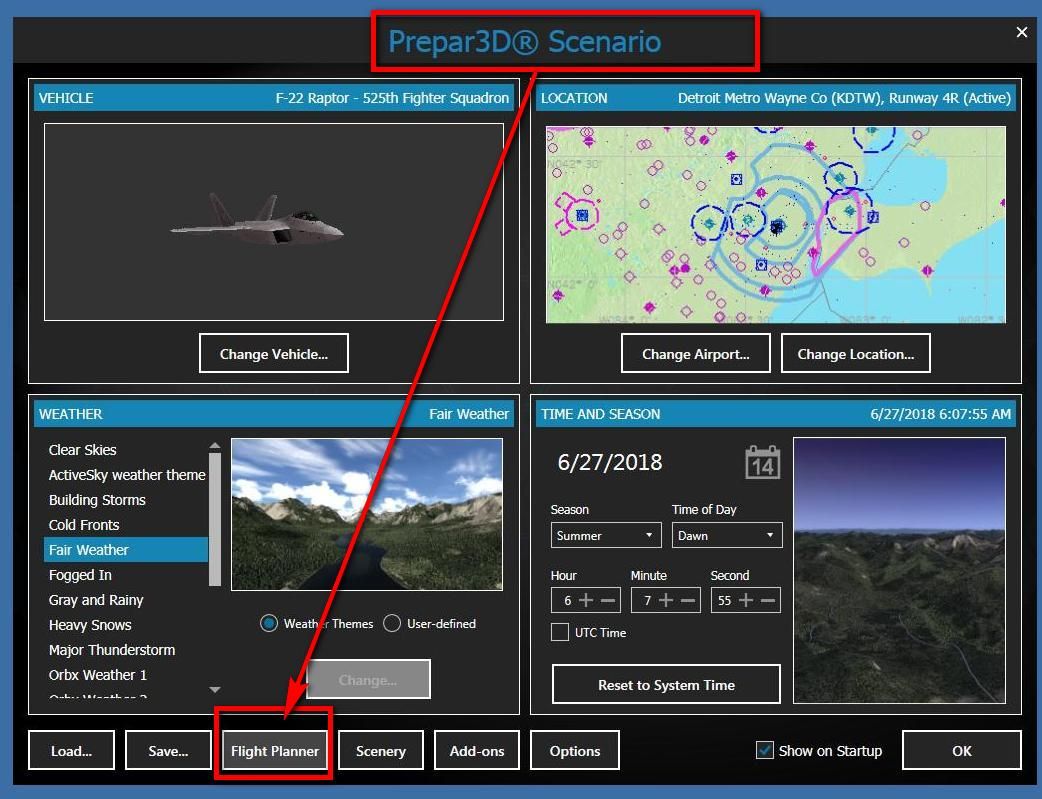
Task: Click the weather list scrollbar thumb
Action: (215, 519)
